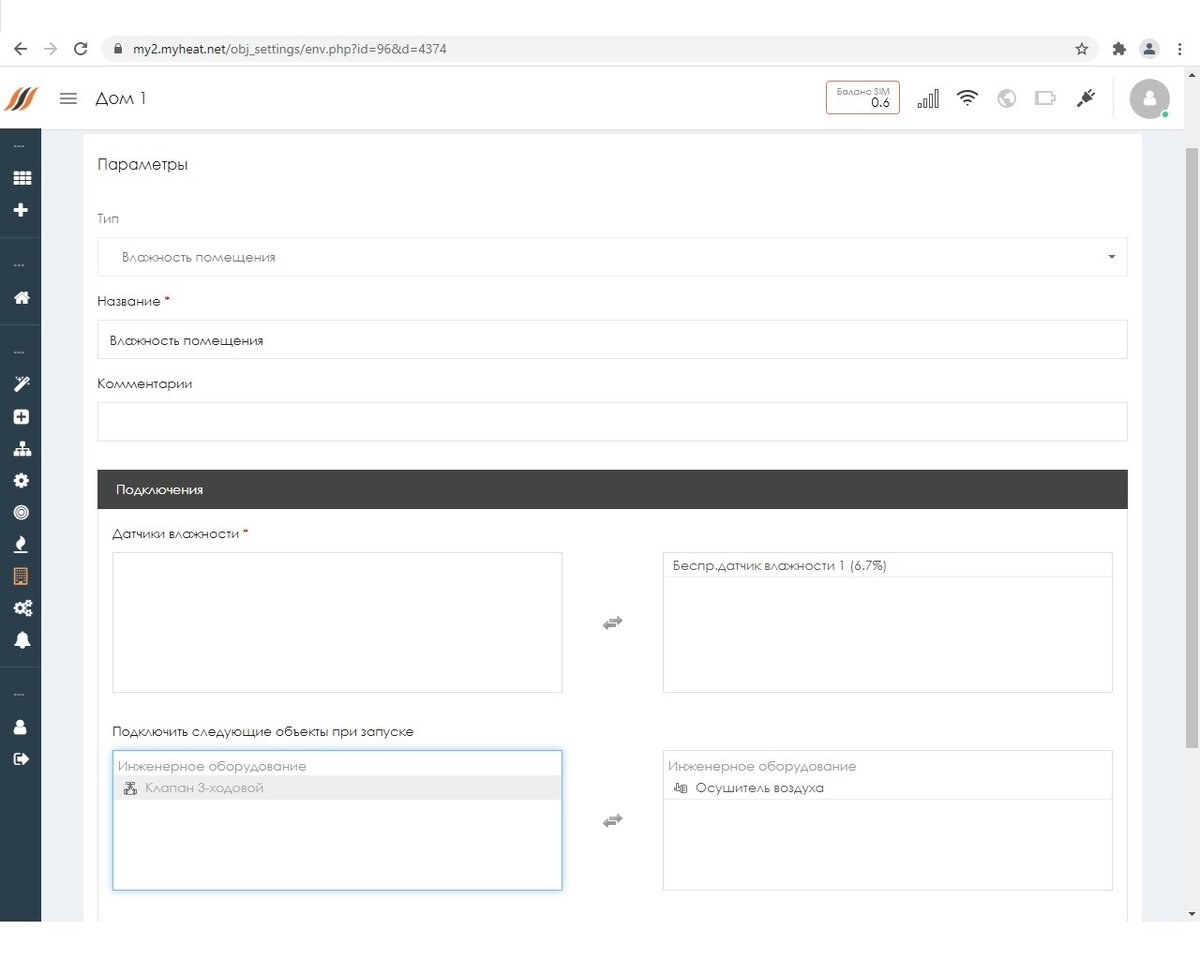Viewport: 1200px width, 960px height.
Task: Click the Подключения section header
Action: point(612,490)
